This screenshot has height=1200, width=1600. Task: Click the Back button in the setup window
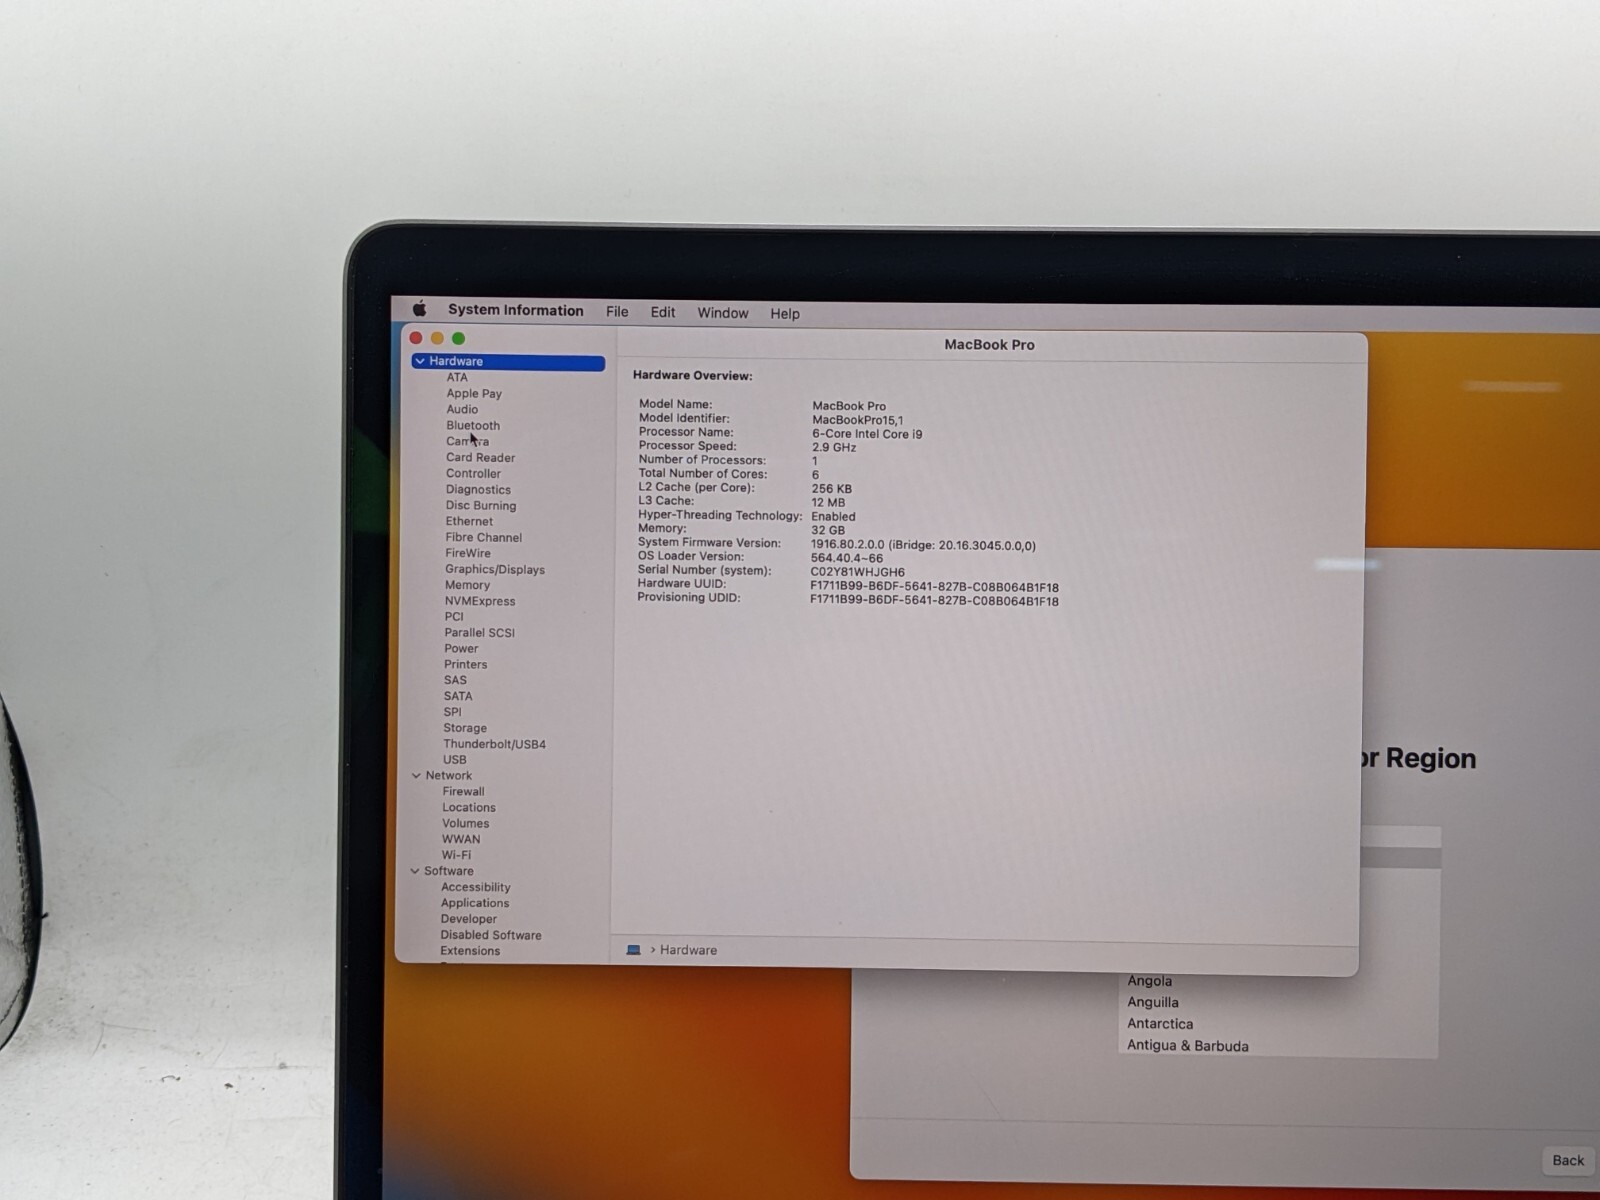pos(1567,1160)
